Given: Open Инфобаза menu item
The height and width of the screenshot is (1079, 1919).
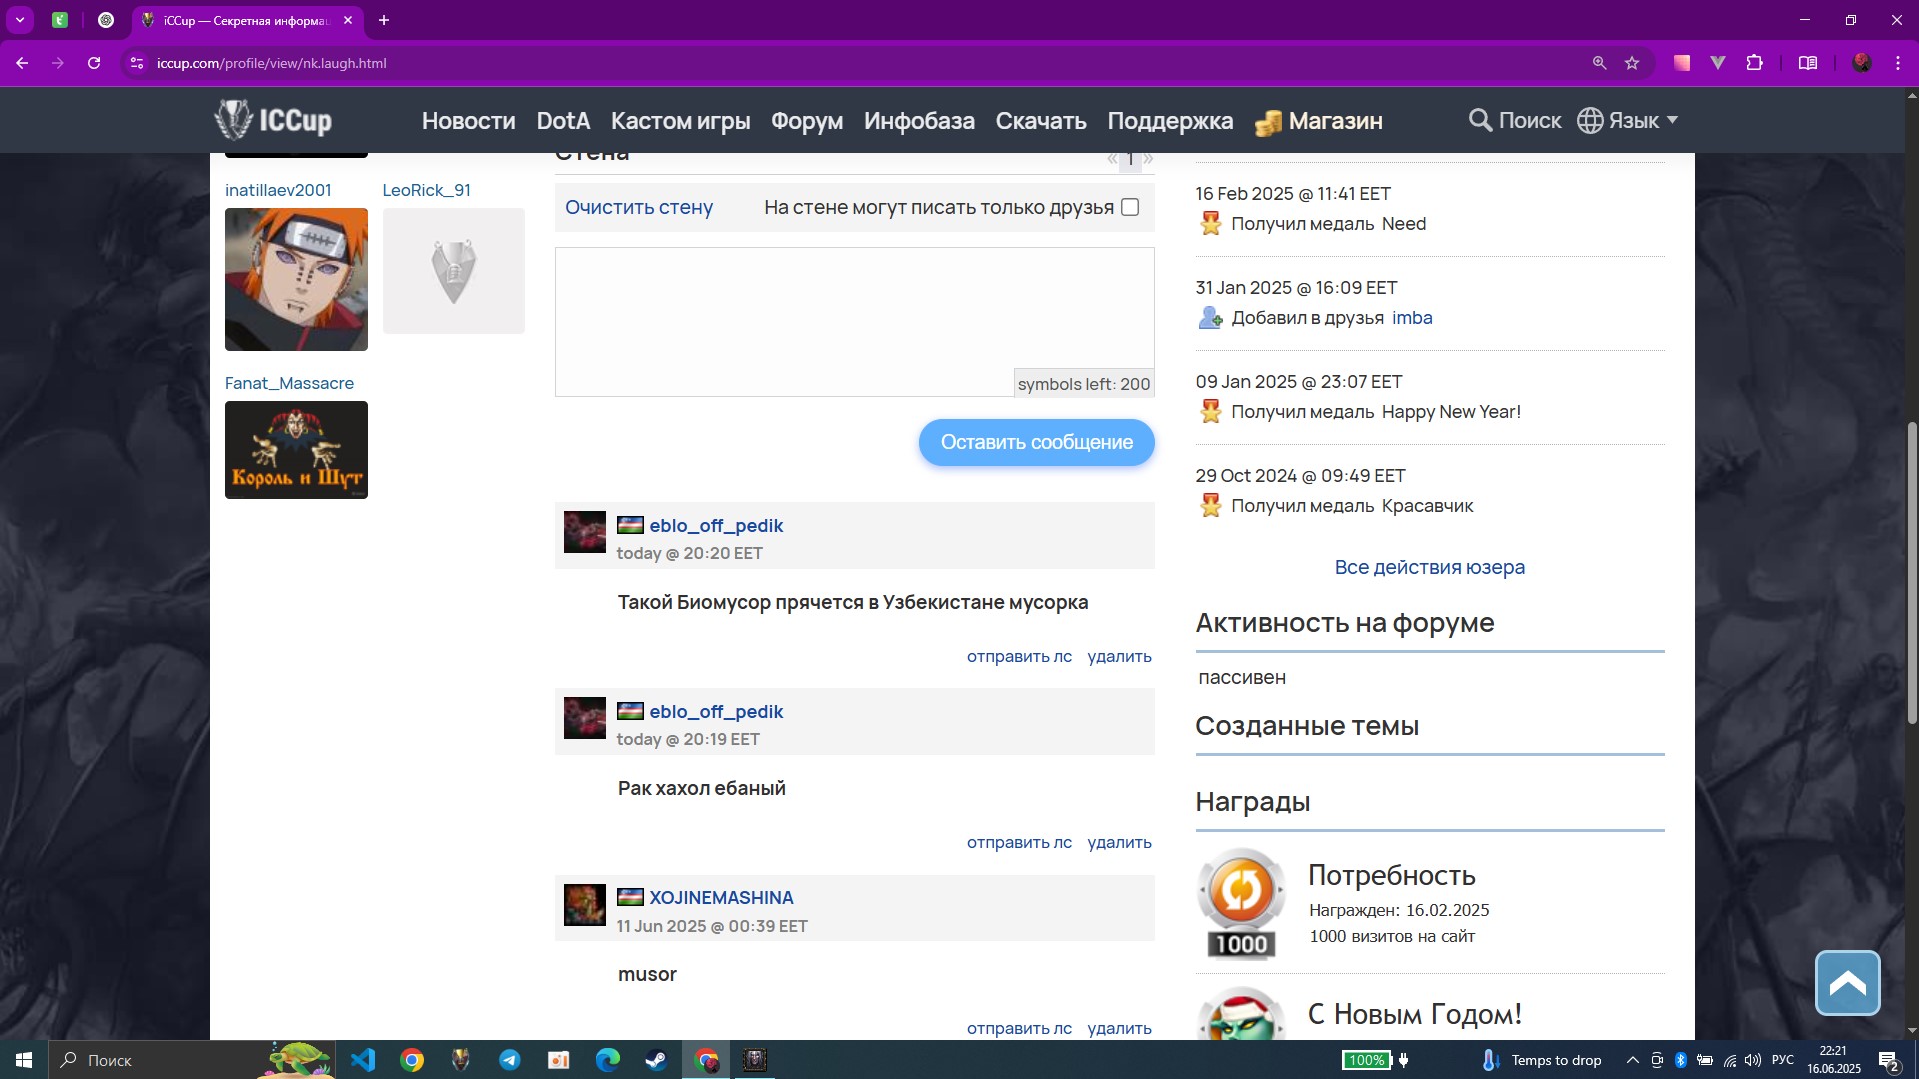Looking at the screenshot, I should (x=919, y=120).
